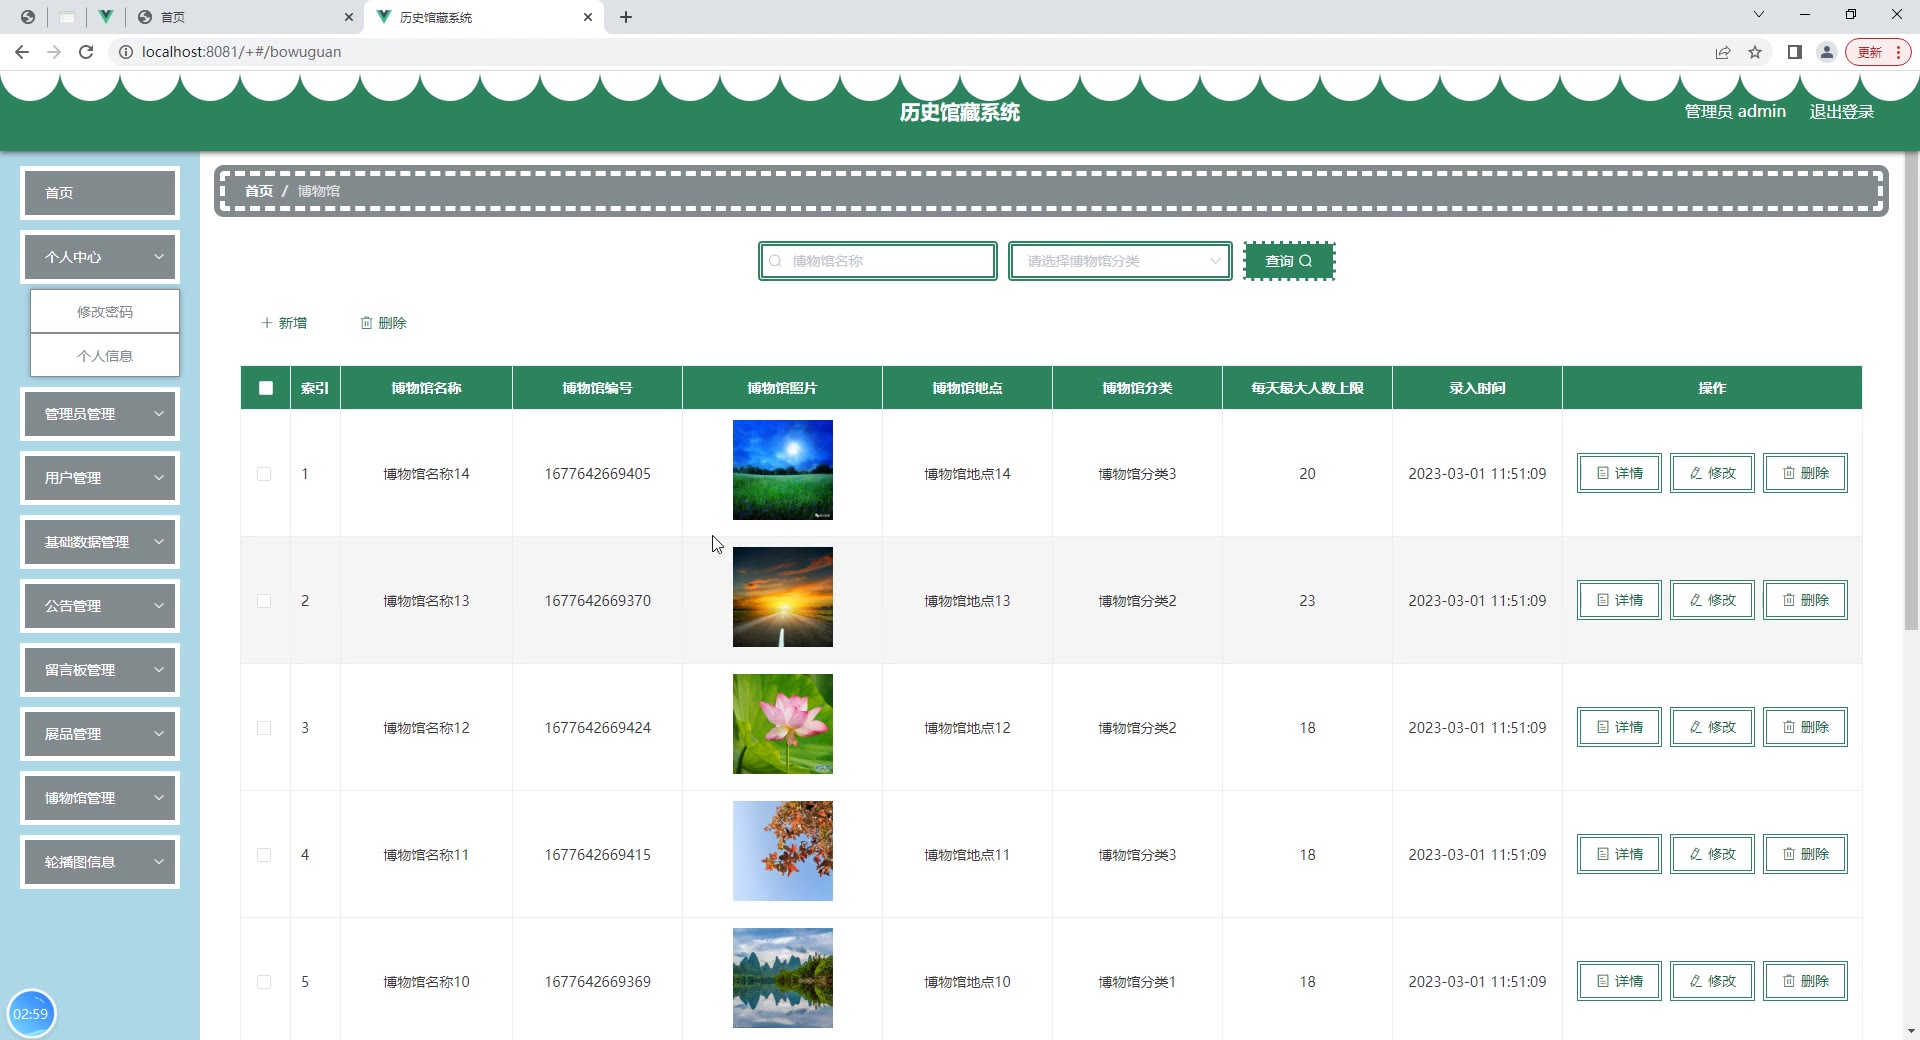Image resolution: width=1920 pixels, height=1040 pixels.
Task: Expand the 基础数据管理 sidebar menu
Action: (100, 542)
